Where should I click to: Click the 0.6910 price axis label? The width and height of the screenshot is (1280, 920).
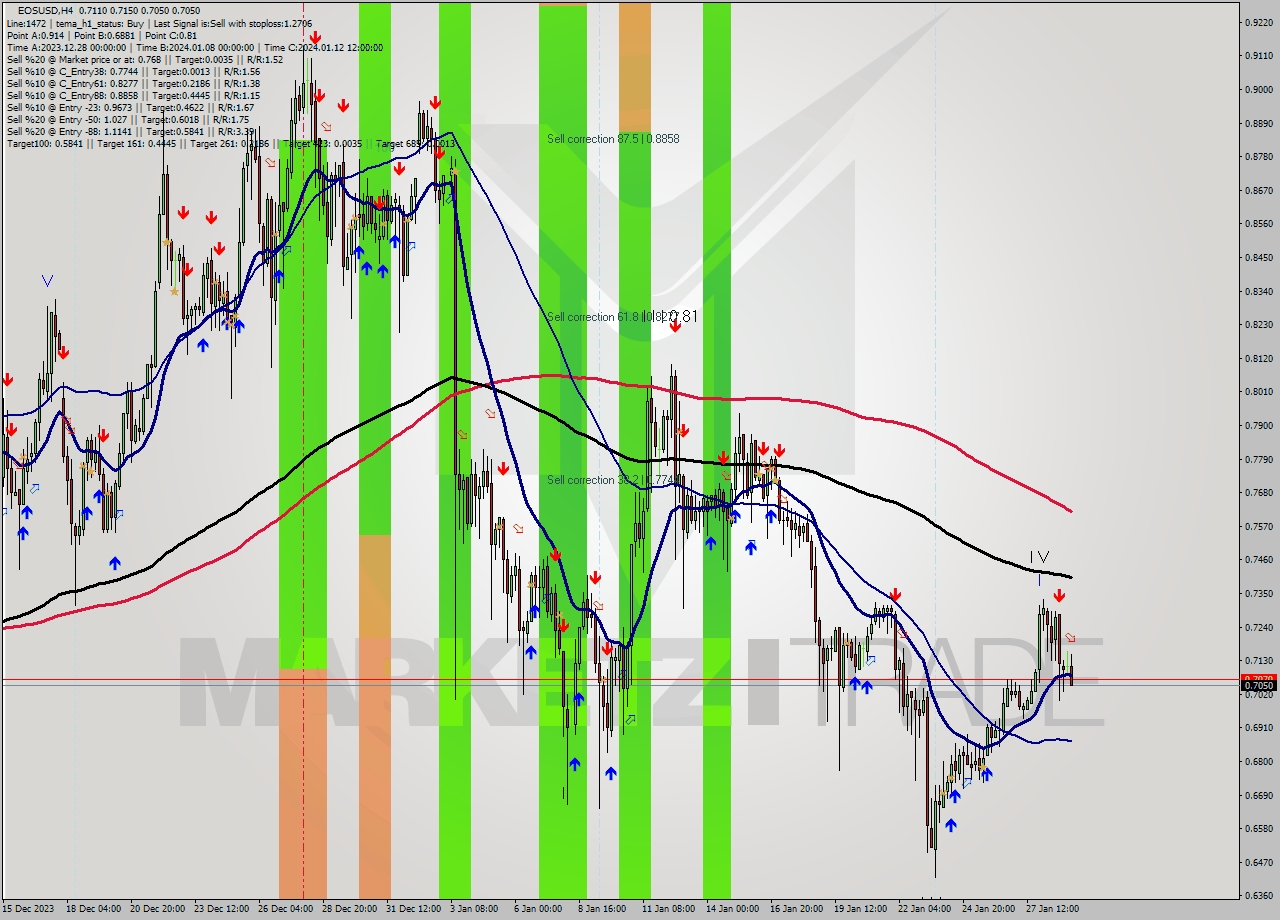(1257, 727)
